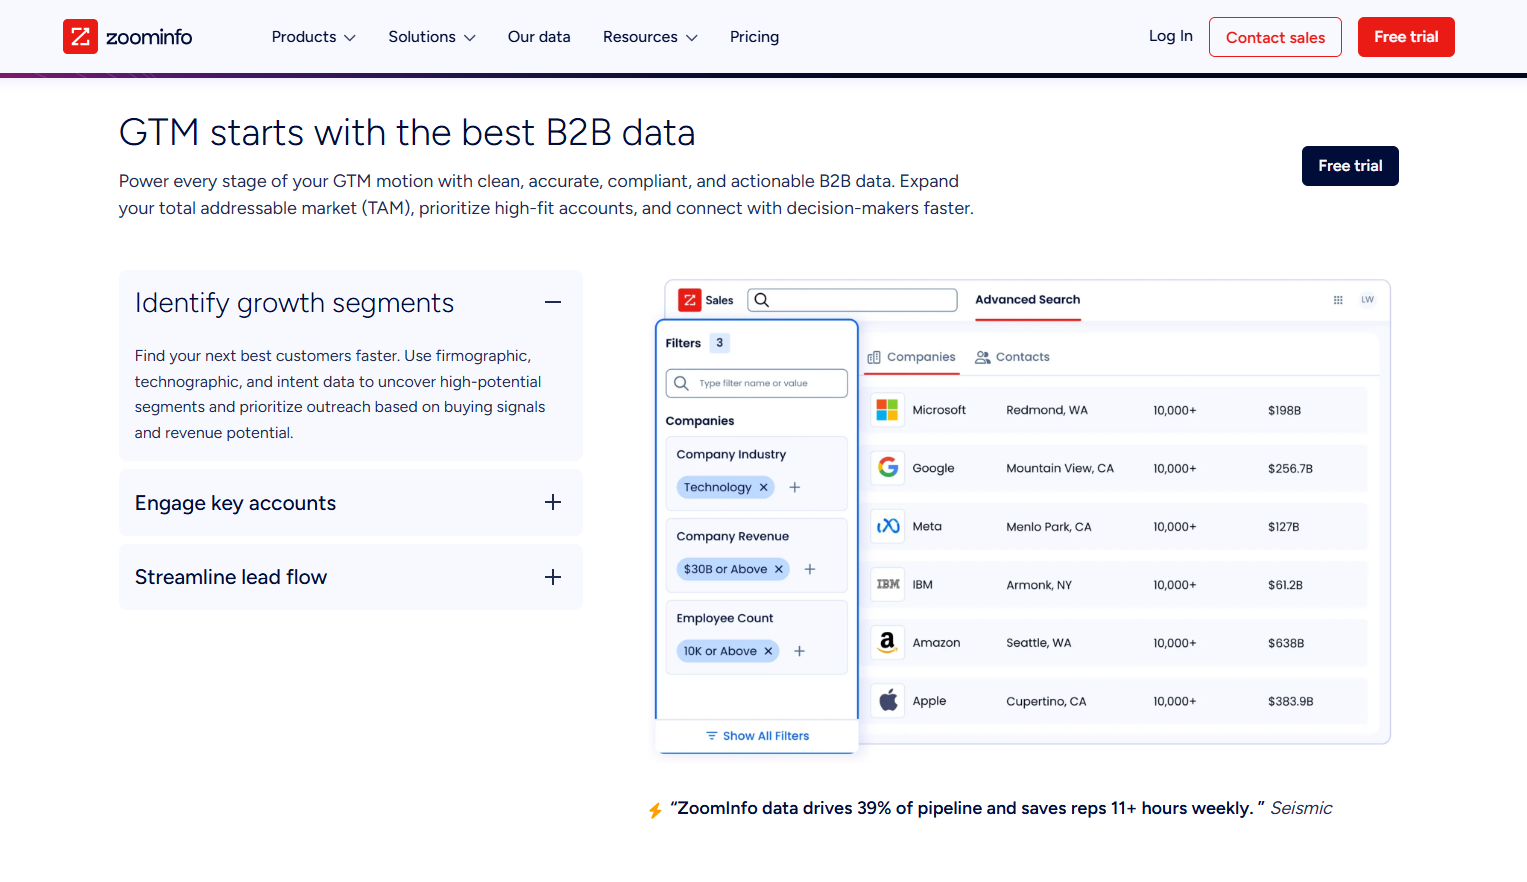Select the Advanced Search tab
Image resolution: width=1527 pixels, height=882 pixels.
coord(1027,300)
